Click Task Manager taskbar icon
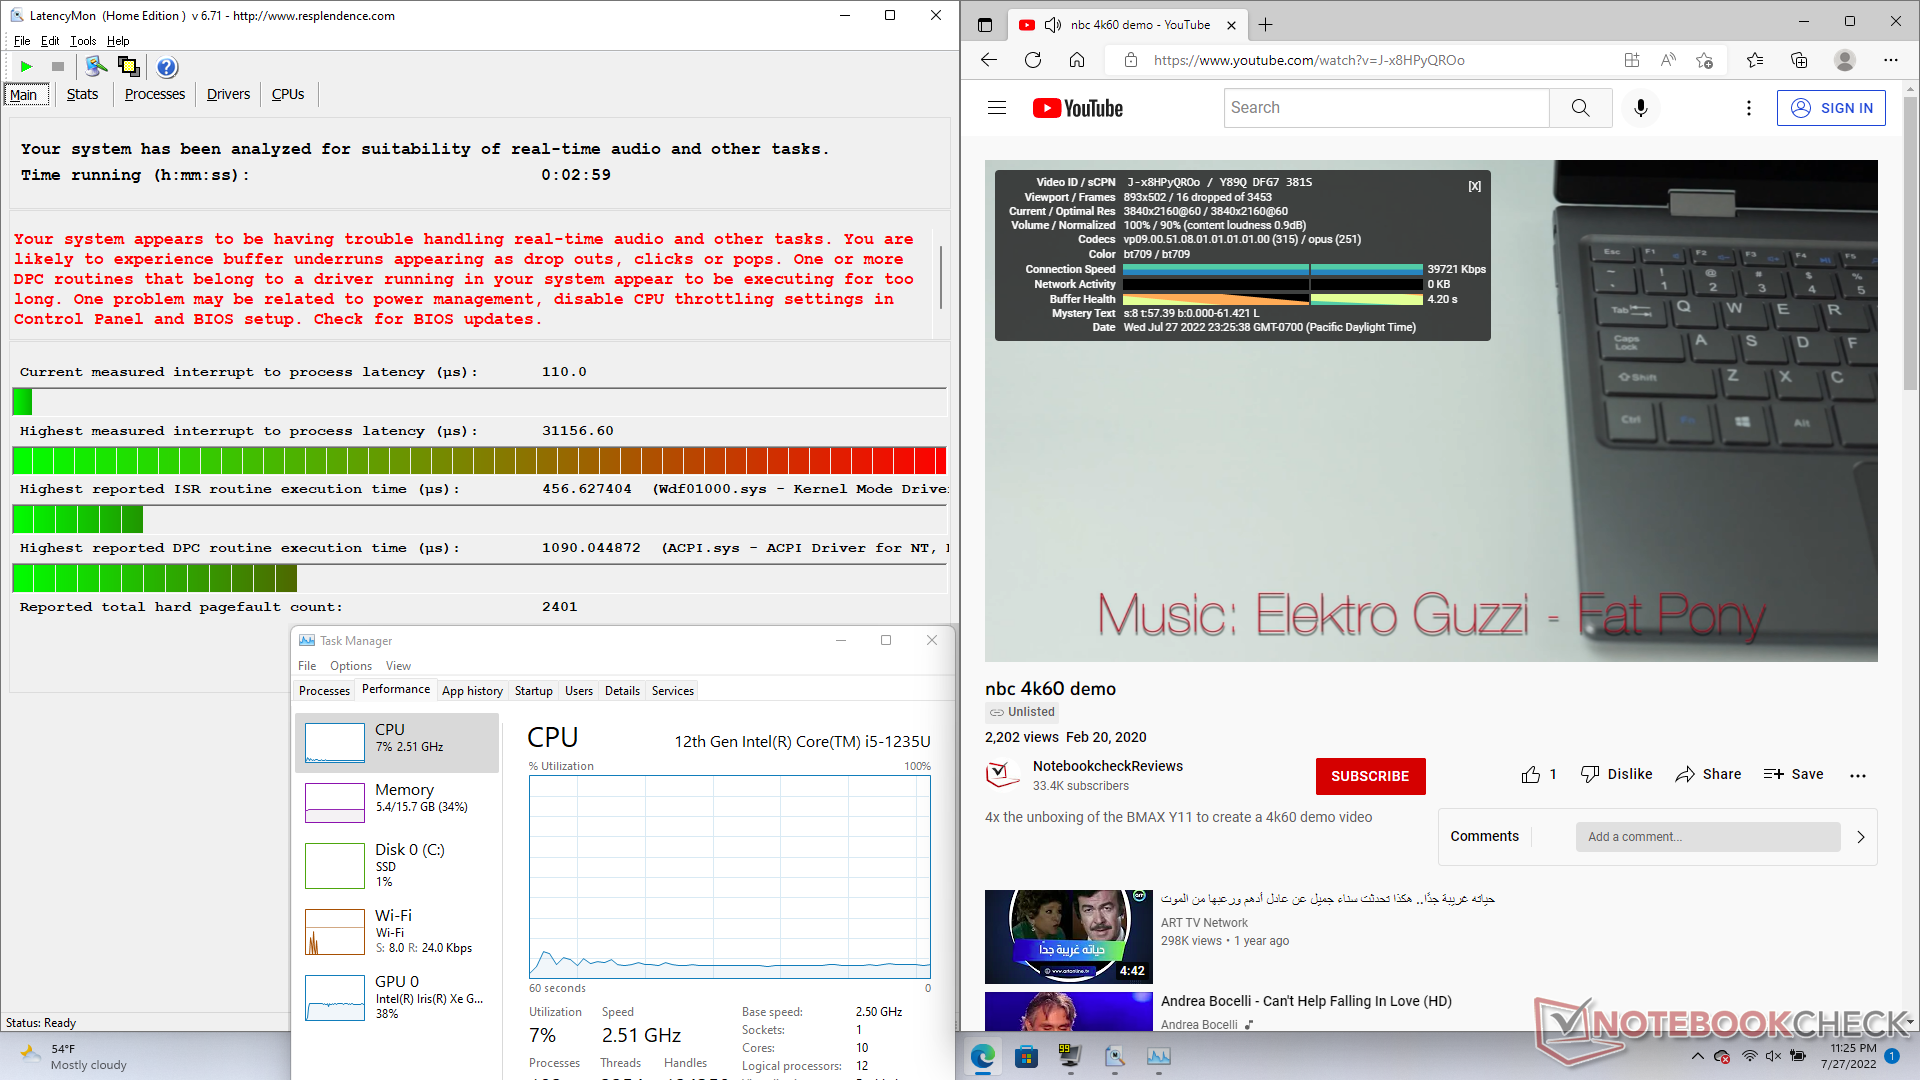This screenshot has height=1080, width=1920. 1158,1056
